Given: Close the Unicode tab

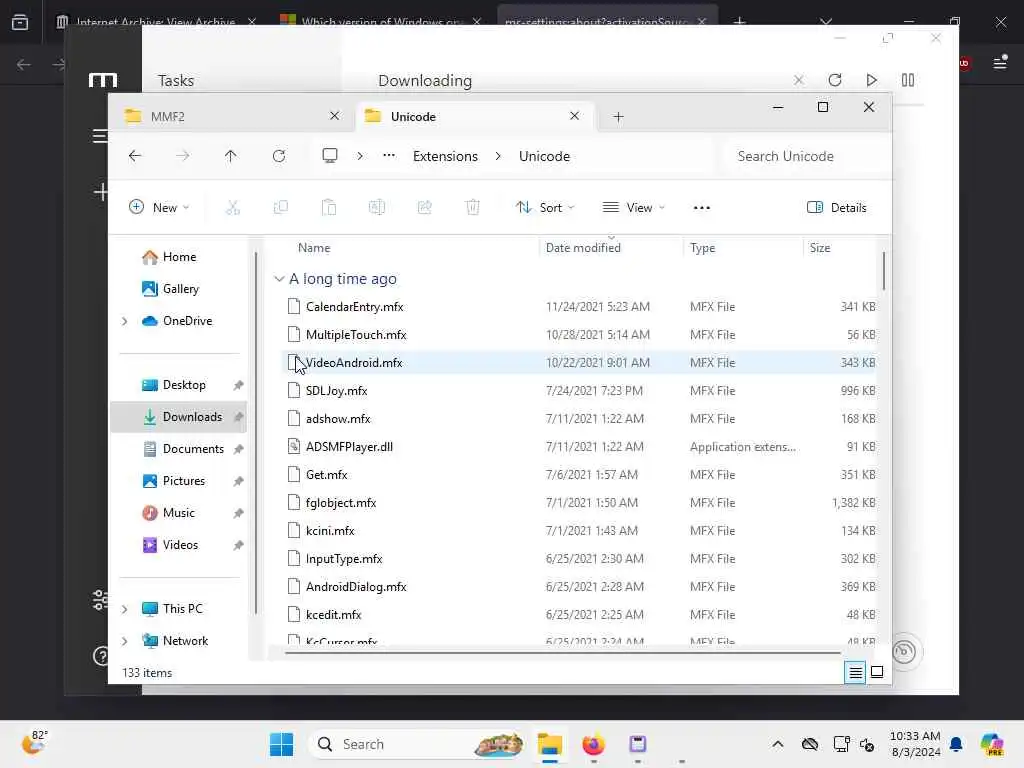Looking at the screenshot, I should click(x=575, y=116).
